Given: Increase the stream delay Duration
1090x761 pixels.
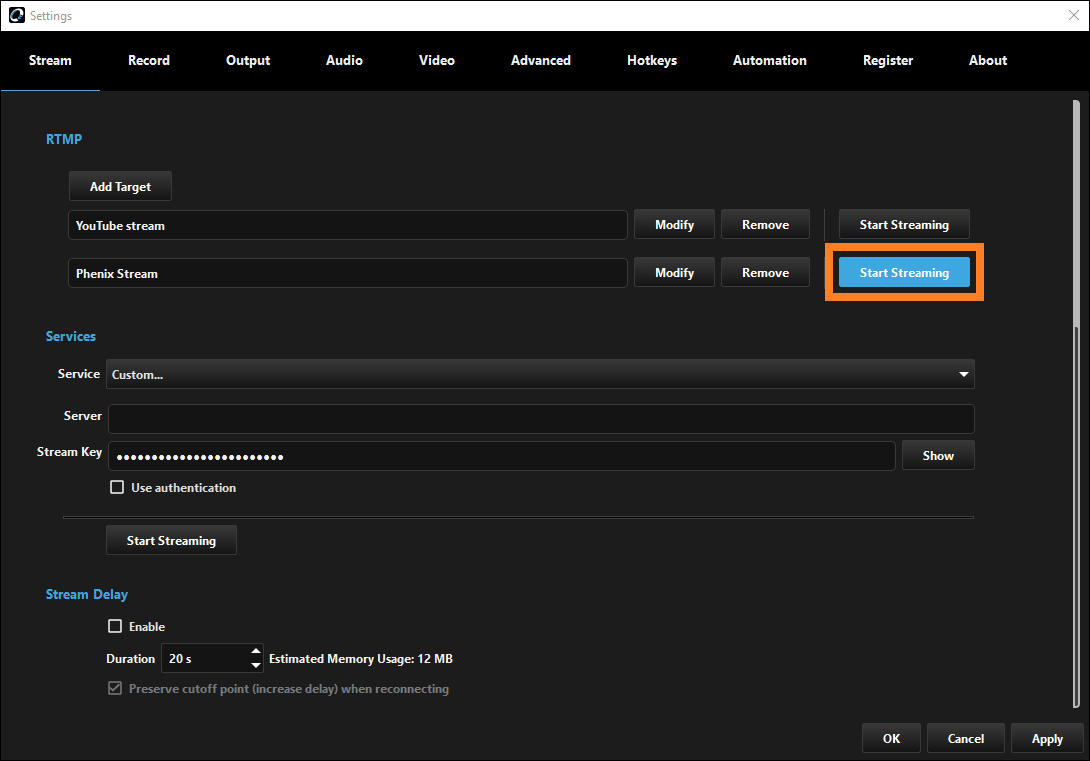Looking at the screenshot, I should coord(256,652).
